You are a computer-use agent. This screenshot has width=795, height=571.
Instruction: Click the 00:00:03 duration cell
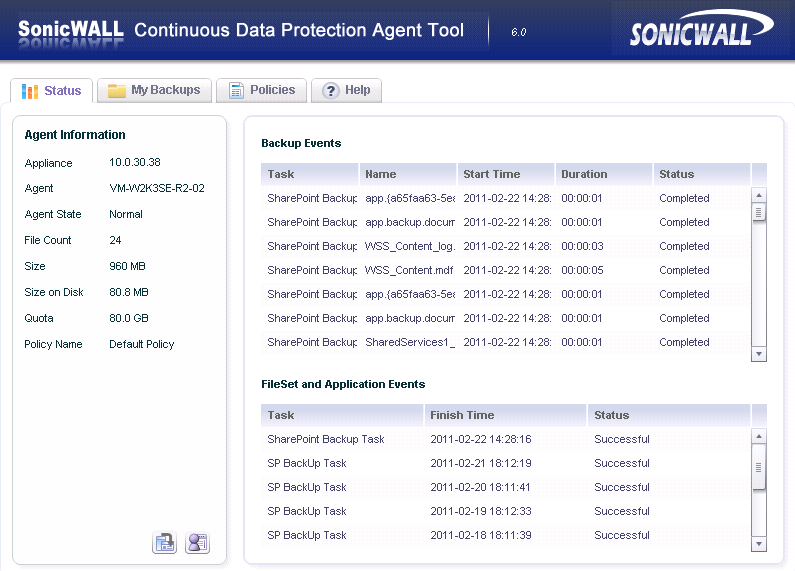[582, 246]
